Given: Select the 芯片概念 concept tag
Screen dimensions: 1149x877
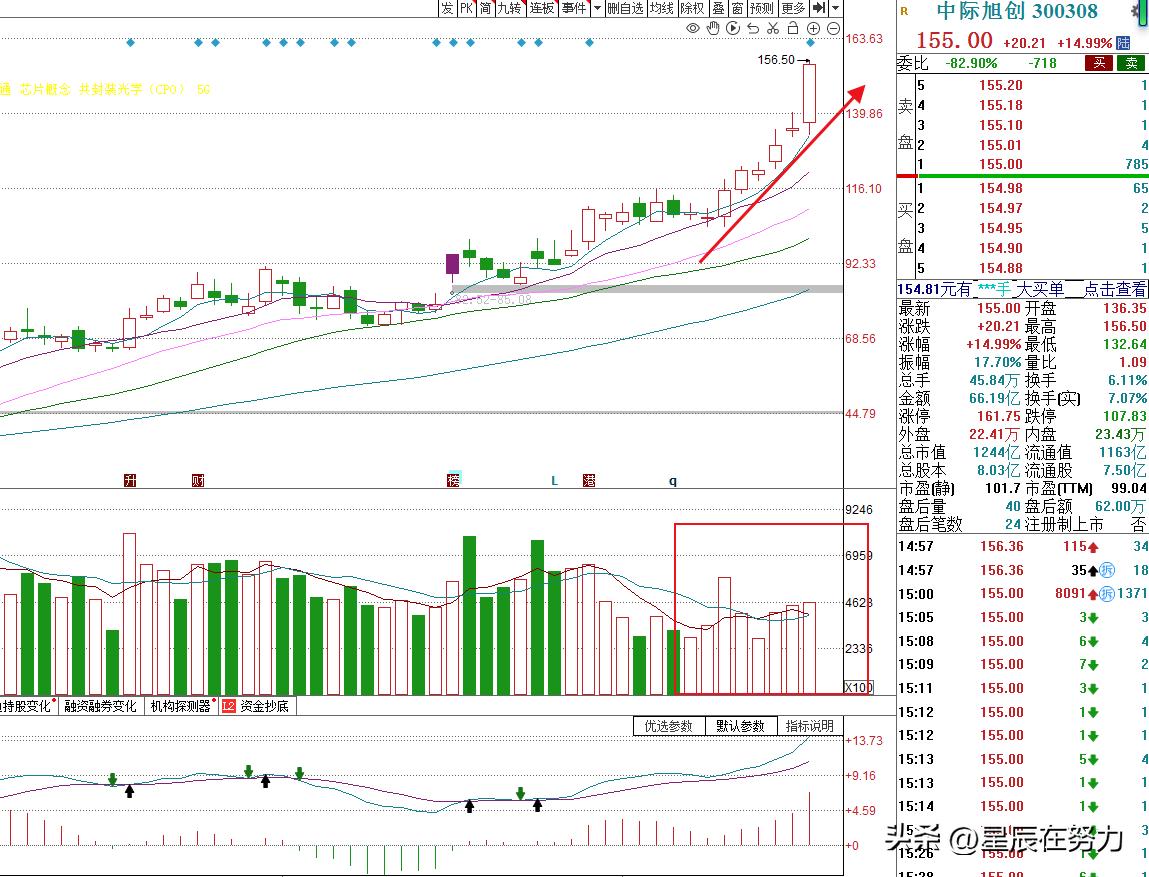Looking at the screenshot, I should tap(45, 89).
